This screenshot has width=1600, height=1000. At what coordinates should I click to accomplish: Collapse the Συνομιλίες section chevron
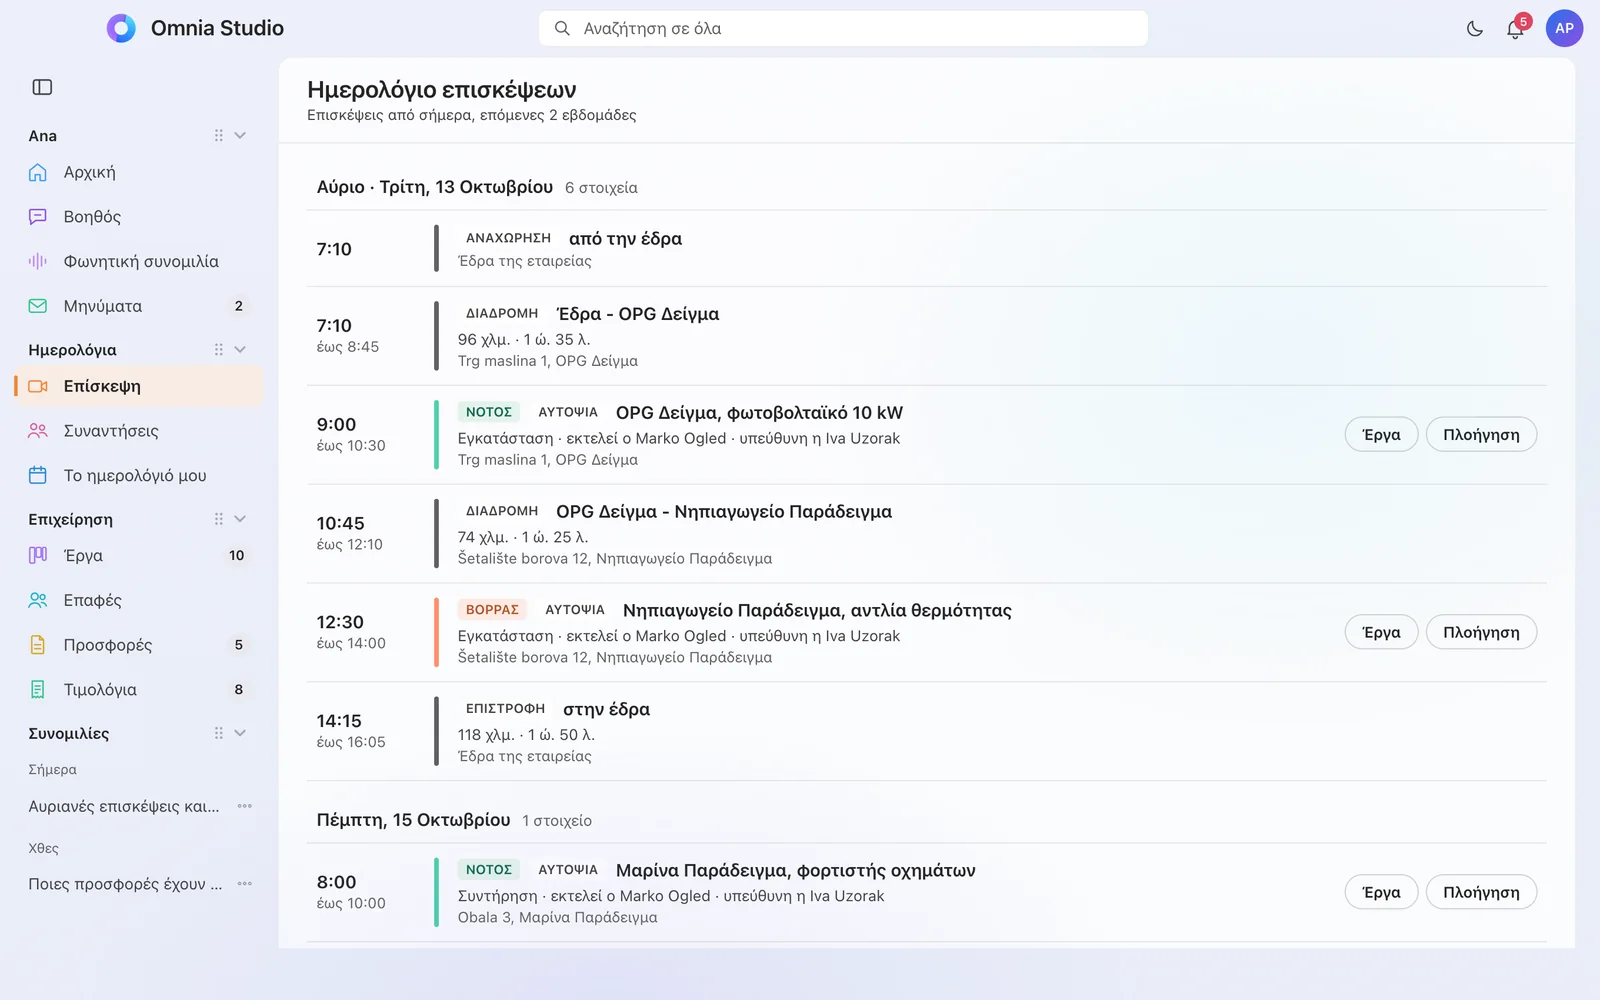pos(240,733)
